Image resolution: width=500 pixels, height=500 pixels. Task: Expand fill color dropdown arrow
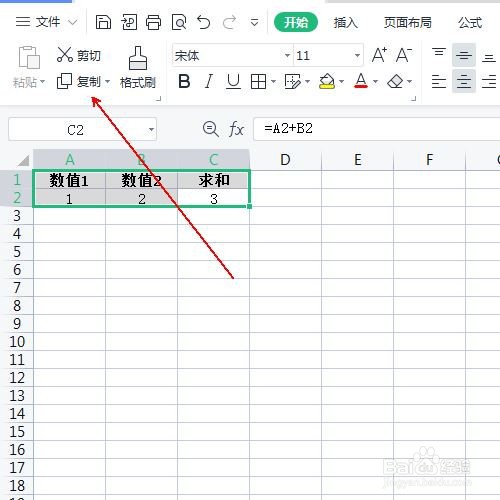tap(341, 81)
